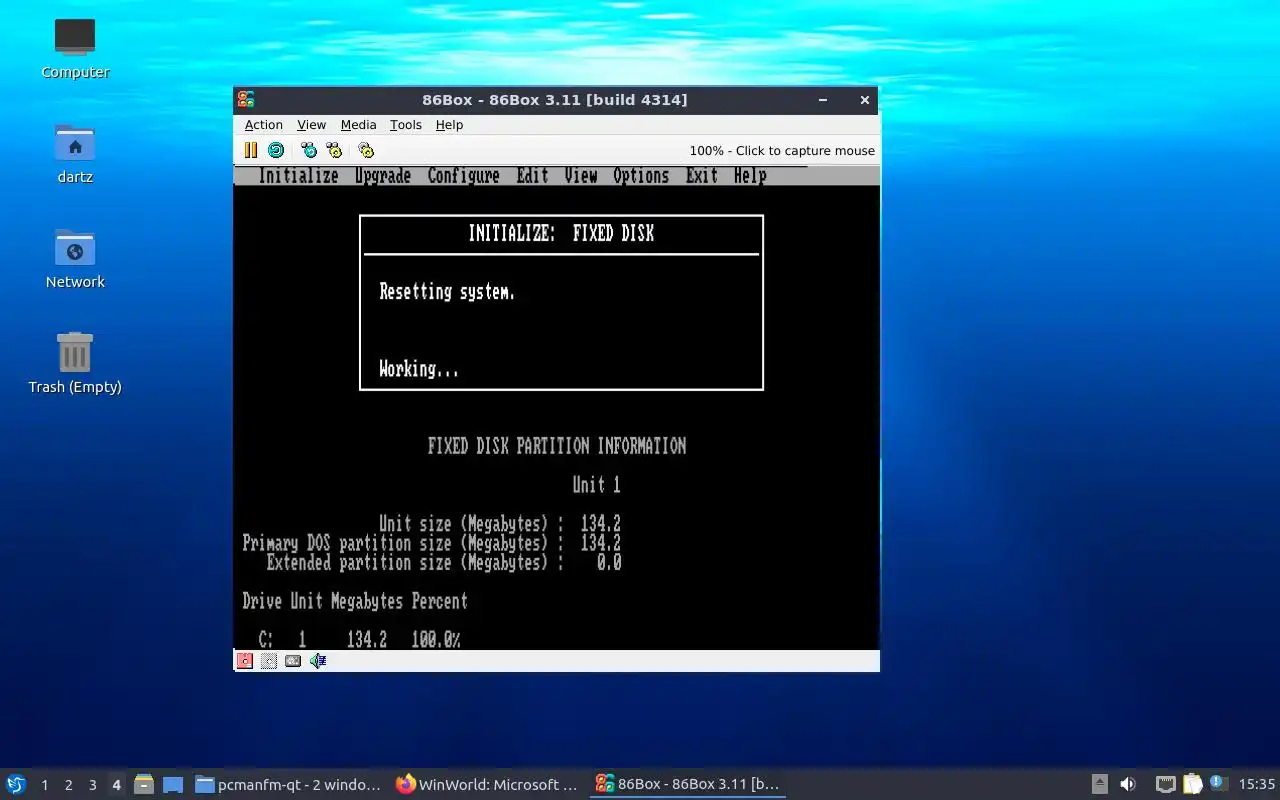1280x800 pixels.
Task: Click the 'Primary DOS partition size' line
Action: (432, 543)
